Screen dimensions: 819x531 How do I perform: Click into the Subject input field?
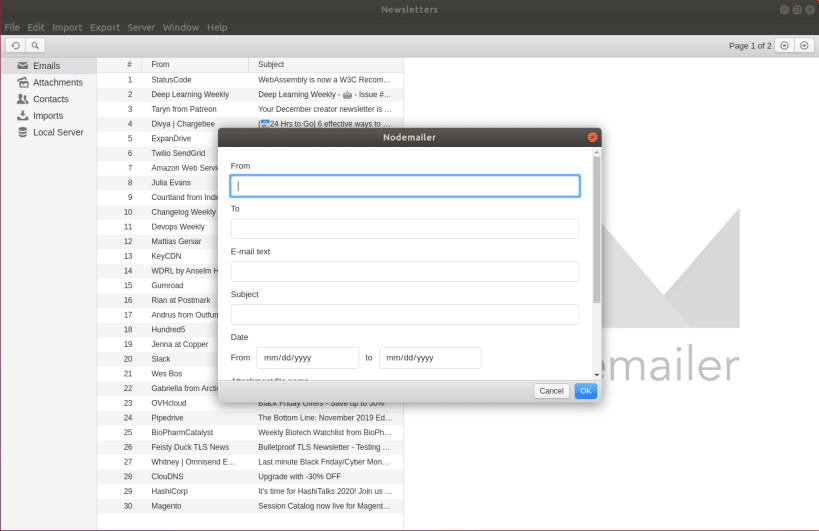pos(405,314)
